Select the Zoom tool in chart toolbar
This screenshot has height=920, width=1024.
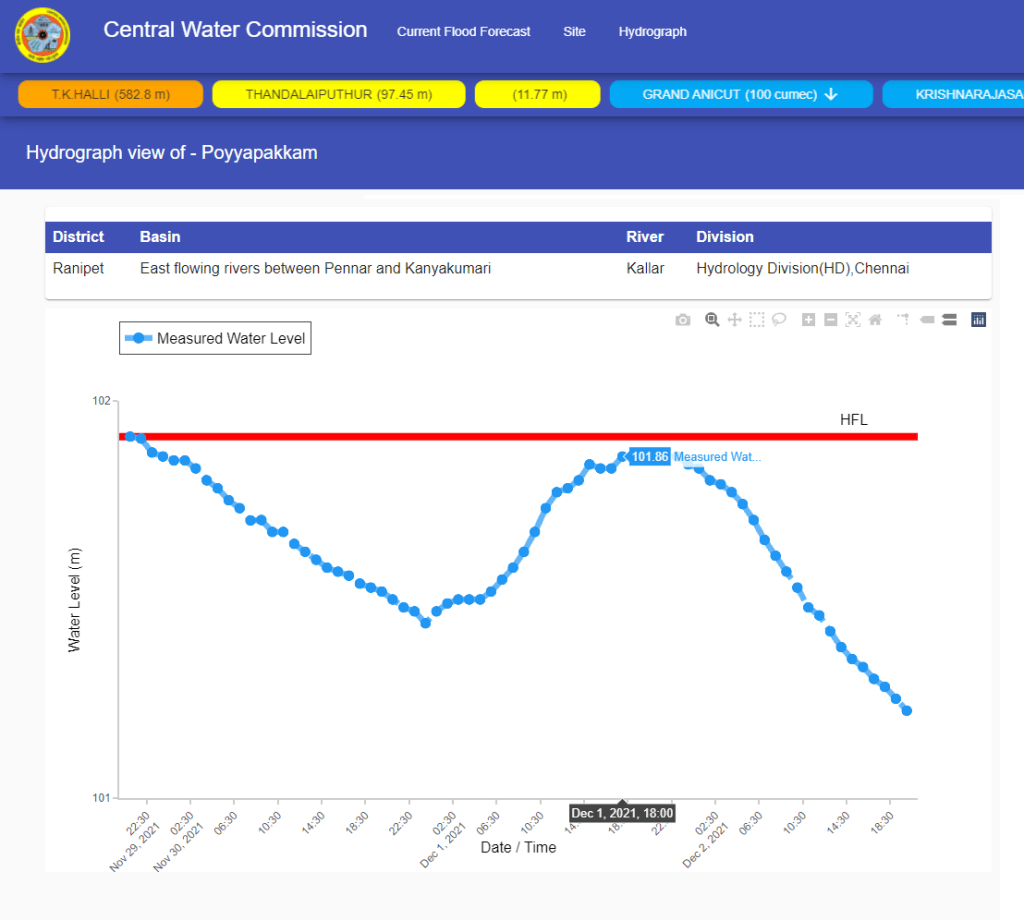pyautogui.click(x=712, y=320)
